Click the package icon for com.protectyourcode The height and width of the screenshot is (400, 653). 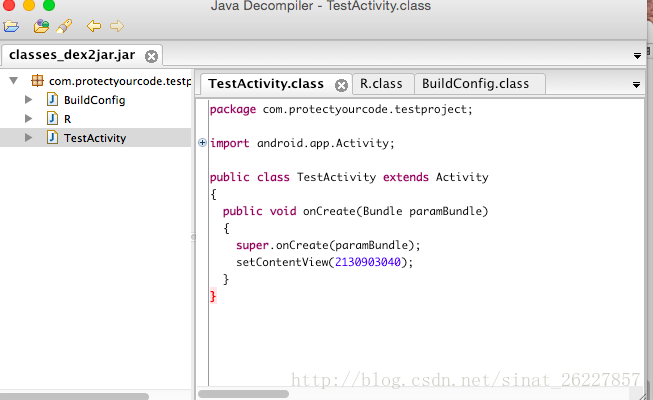pos(37,81)
